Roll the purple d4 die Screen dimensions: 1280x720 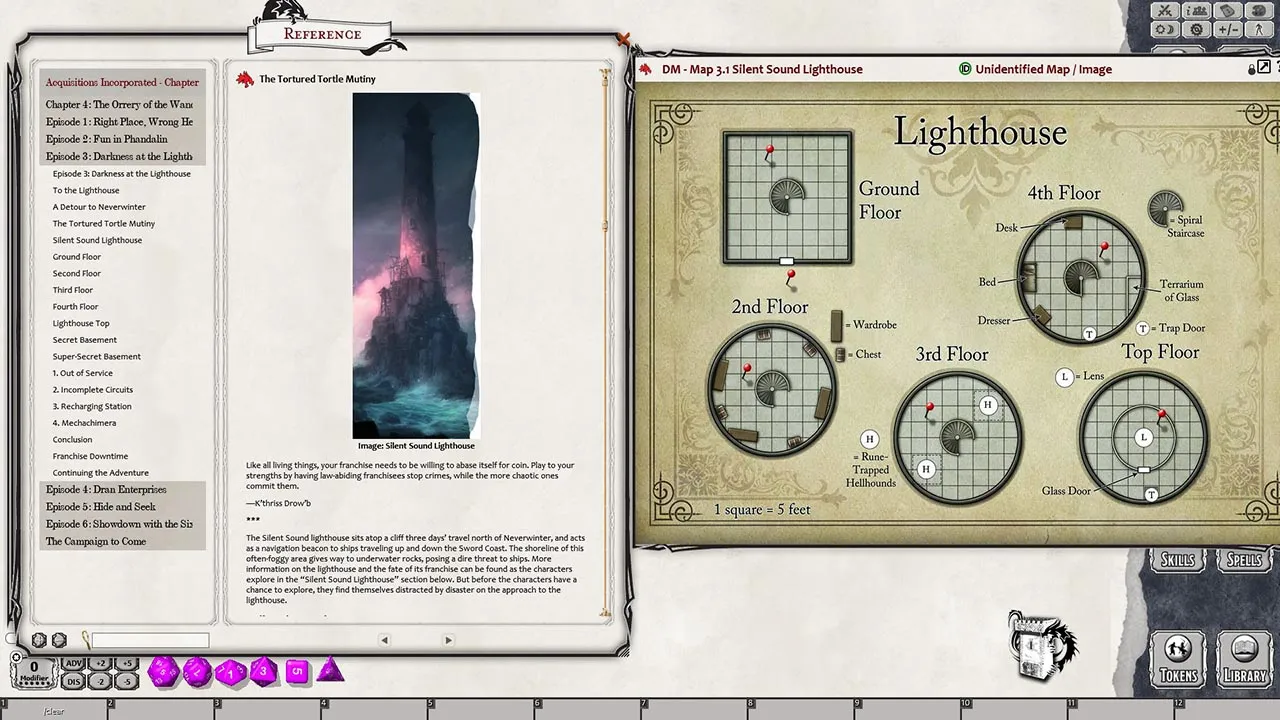[x=330, y=669]
